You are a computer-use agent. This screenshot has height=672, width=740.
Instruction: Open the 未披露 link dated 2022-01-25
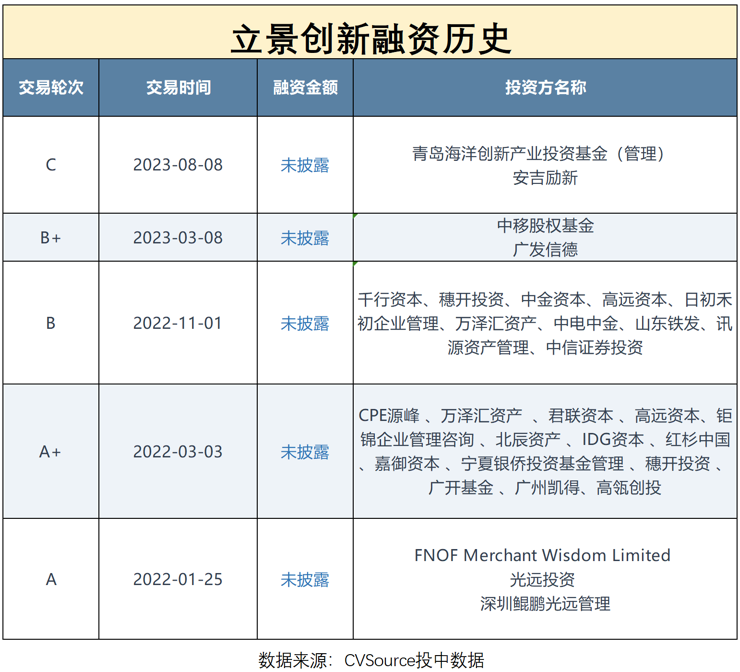pyautogui.click(x=305, y=579)
